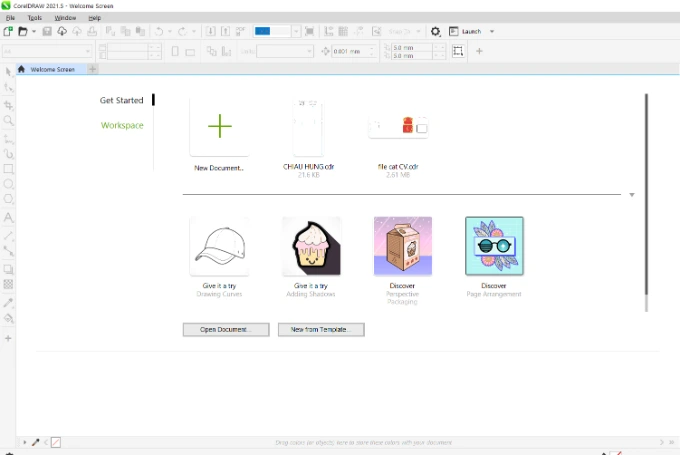Screen dimensions: 680x455
Task: Click the New Document plus thumbnail
Action: click(219, 127)
